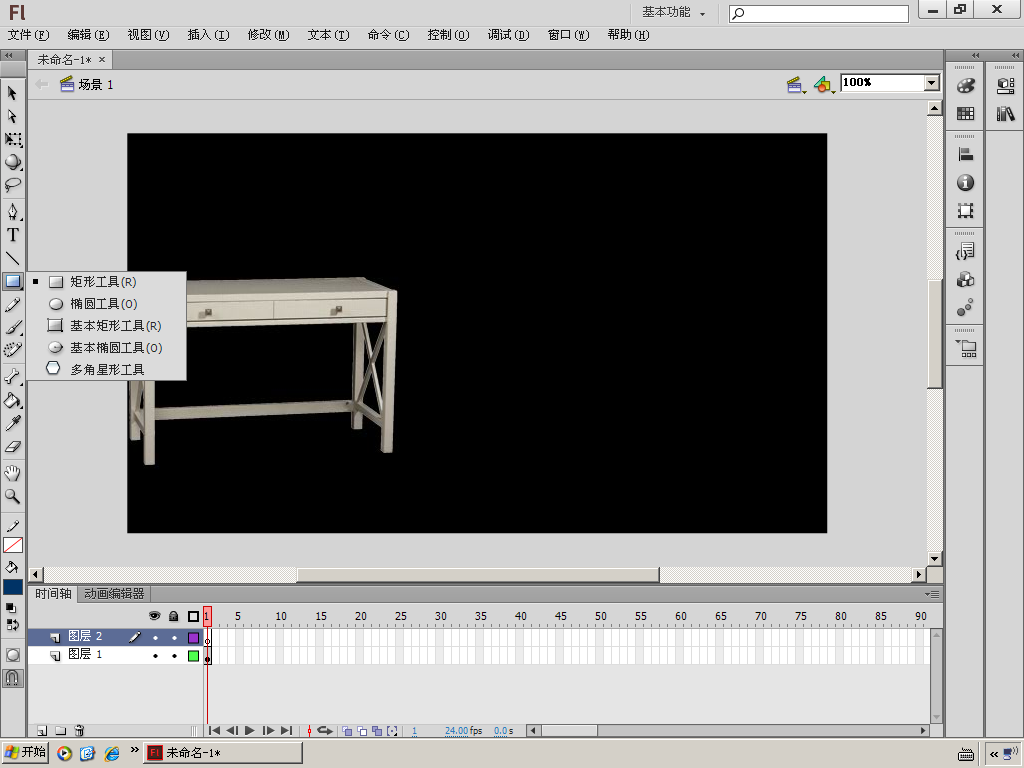Select the Line tool
The image size is (1024, 768).
[12, 258]
